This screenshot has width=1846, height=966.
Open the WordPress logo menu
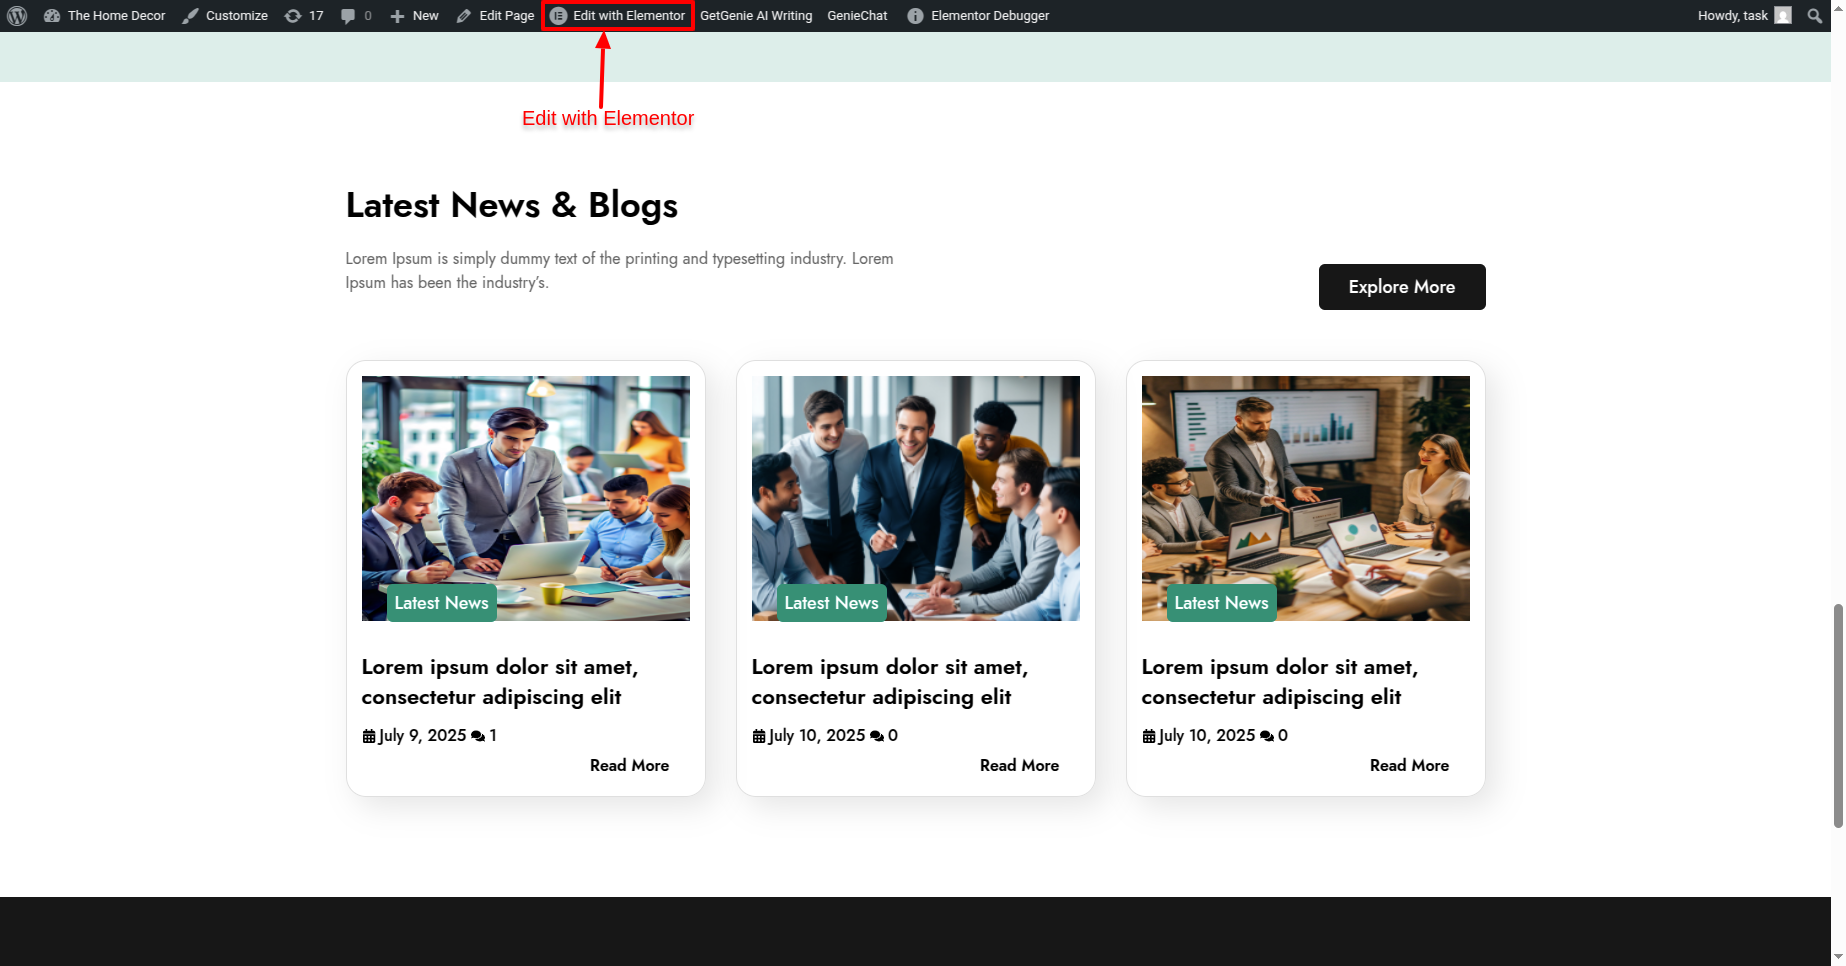(x=17, y=16)
